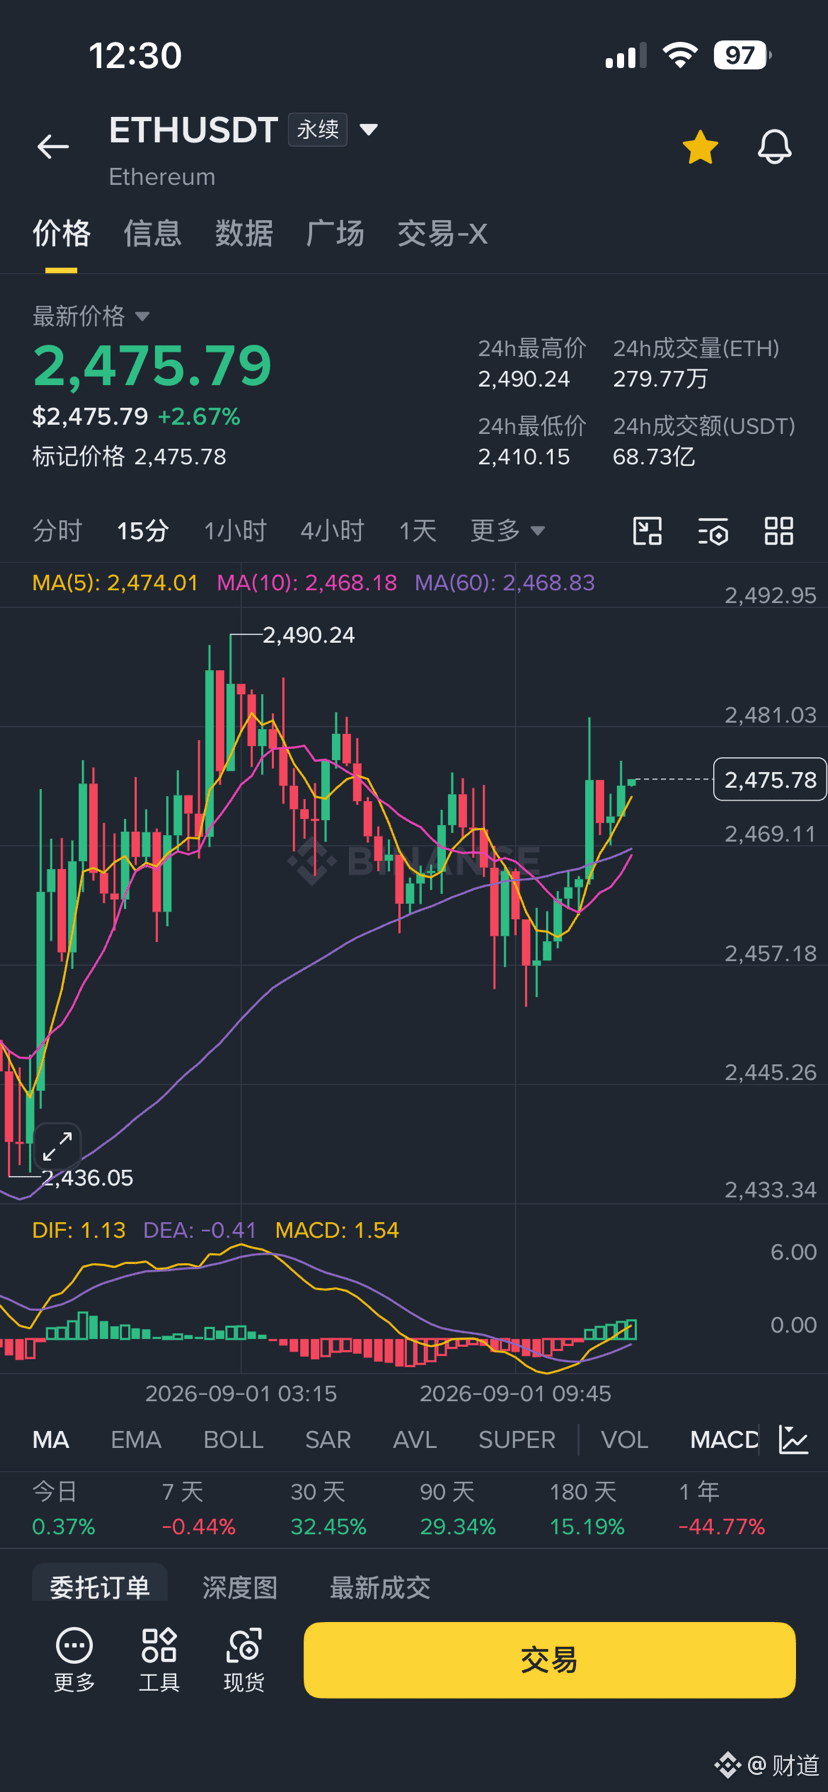Enable BOLL indicator
The image size is (828, 1792).
click(233, 1440)
